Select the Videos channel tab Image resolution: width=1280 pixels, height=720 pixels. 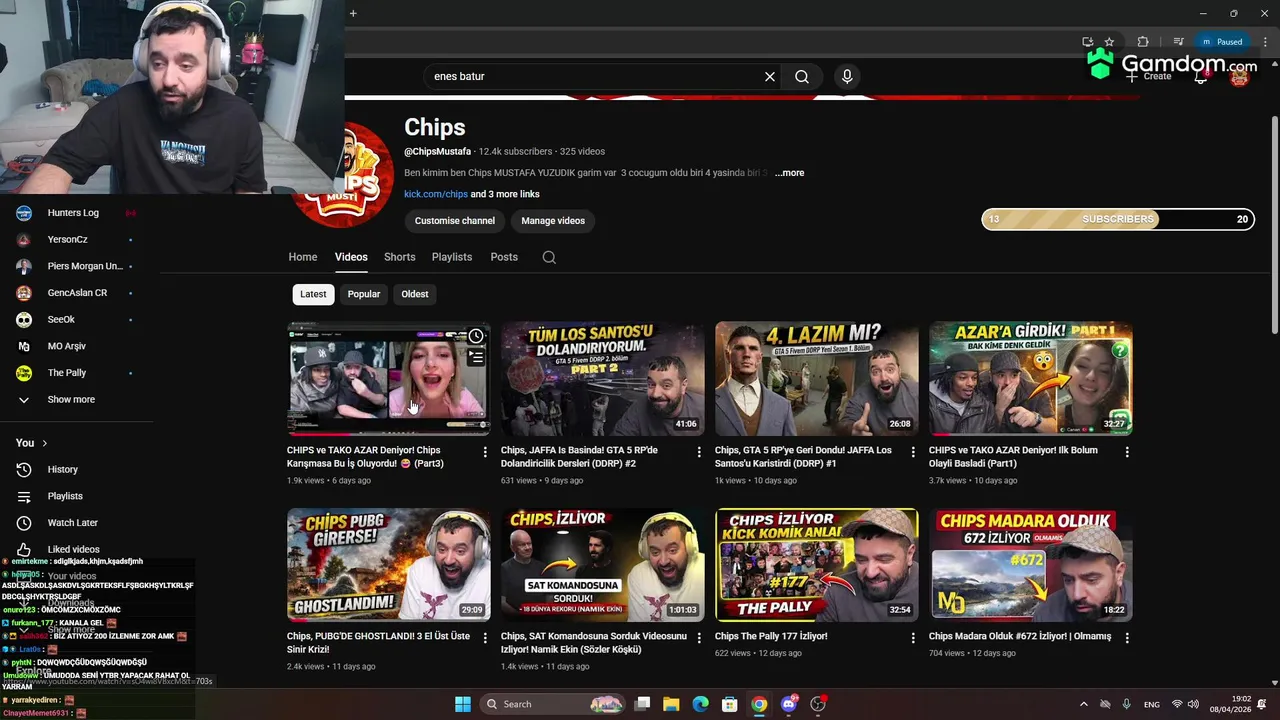click(351, 257)
